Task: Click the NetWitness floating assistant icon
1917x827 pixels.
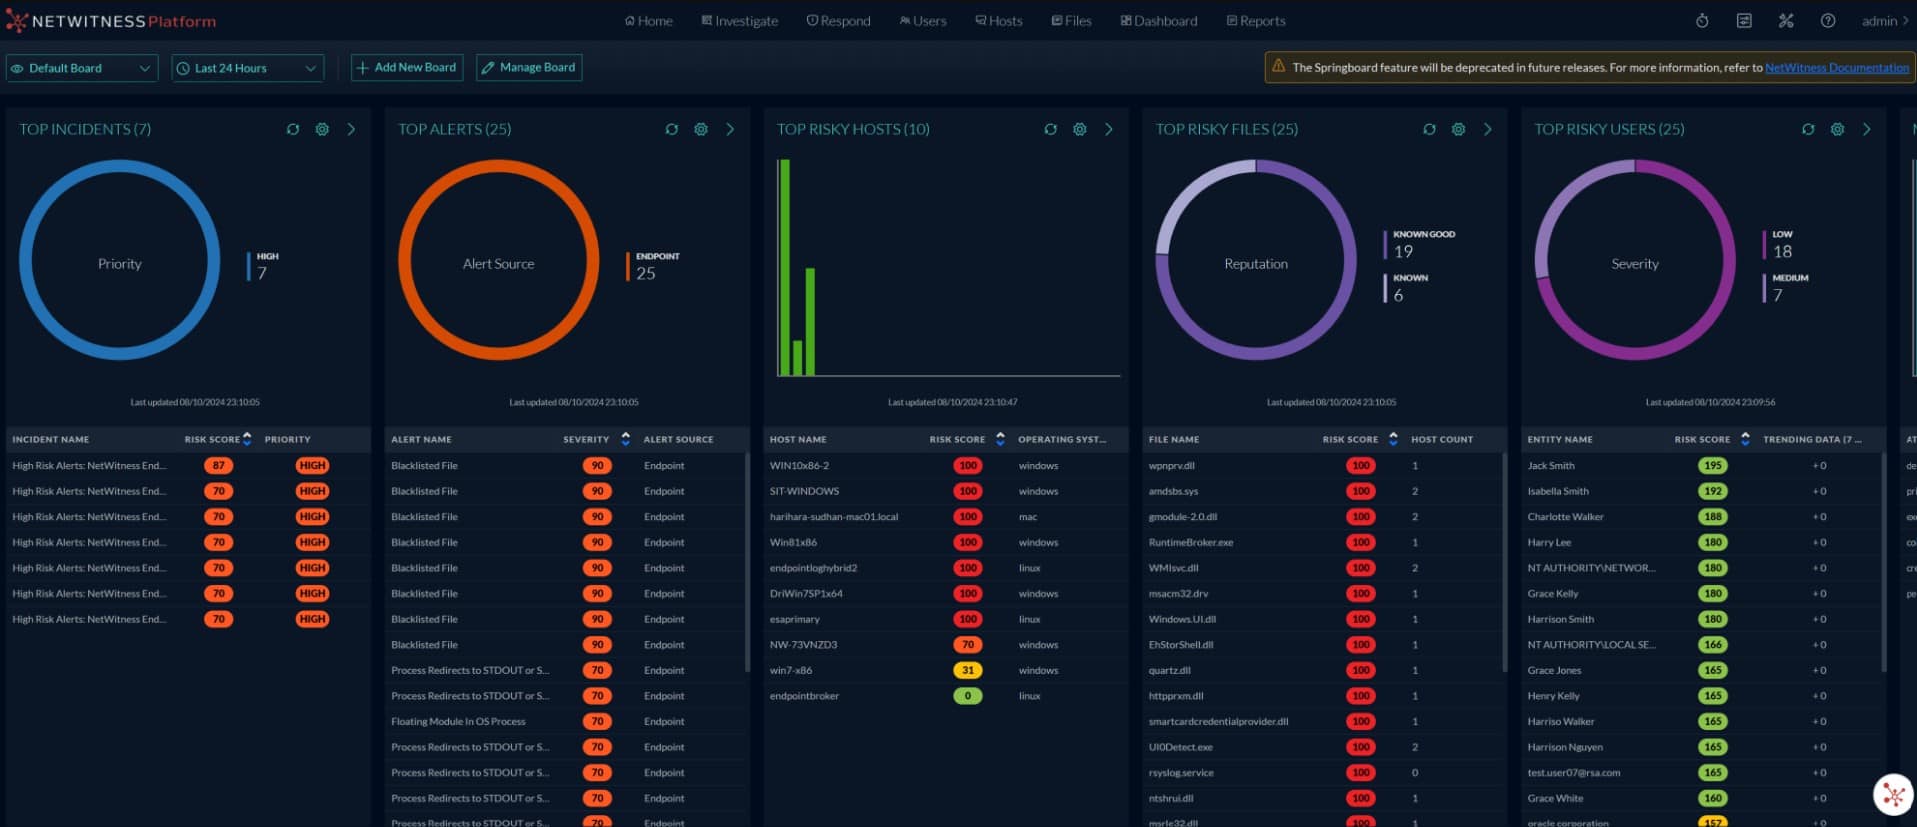Action: pos(1893,796)
